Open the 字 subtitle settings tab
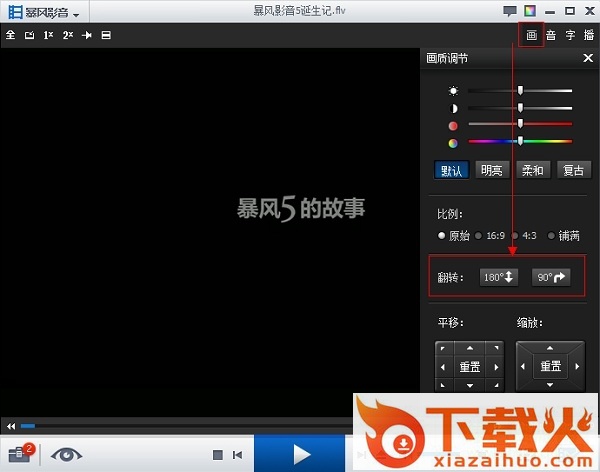The image size is (600, 472). click(570, 35)
